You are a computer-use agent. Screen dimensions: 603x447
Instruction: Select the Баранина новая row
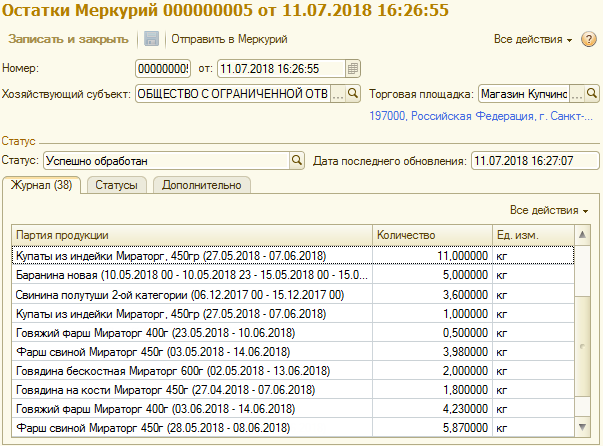(x=293, y=275)
